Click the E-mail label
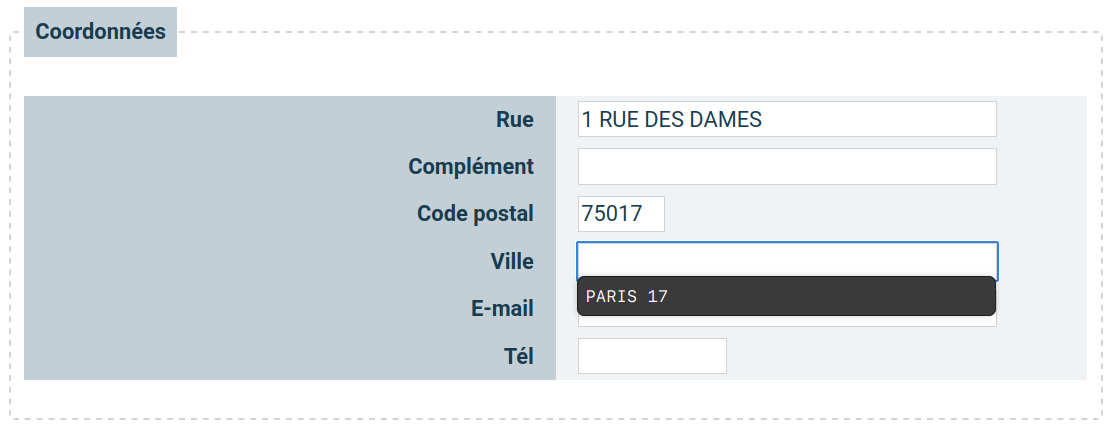Viewport: 1111px width, 428px height. (502, 309)
